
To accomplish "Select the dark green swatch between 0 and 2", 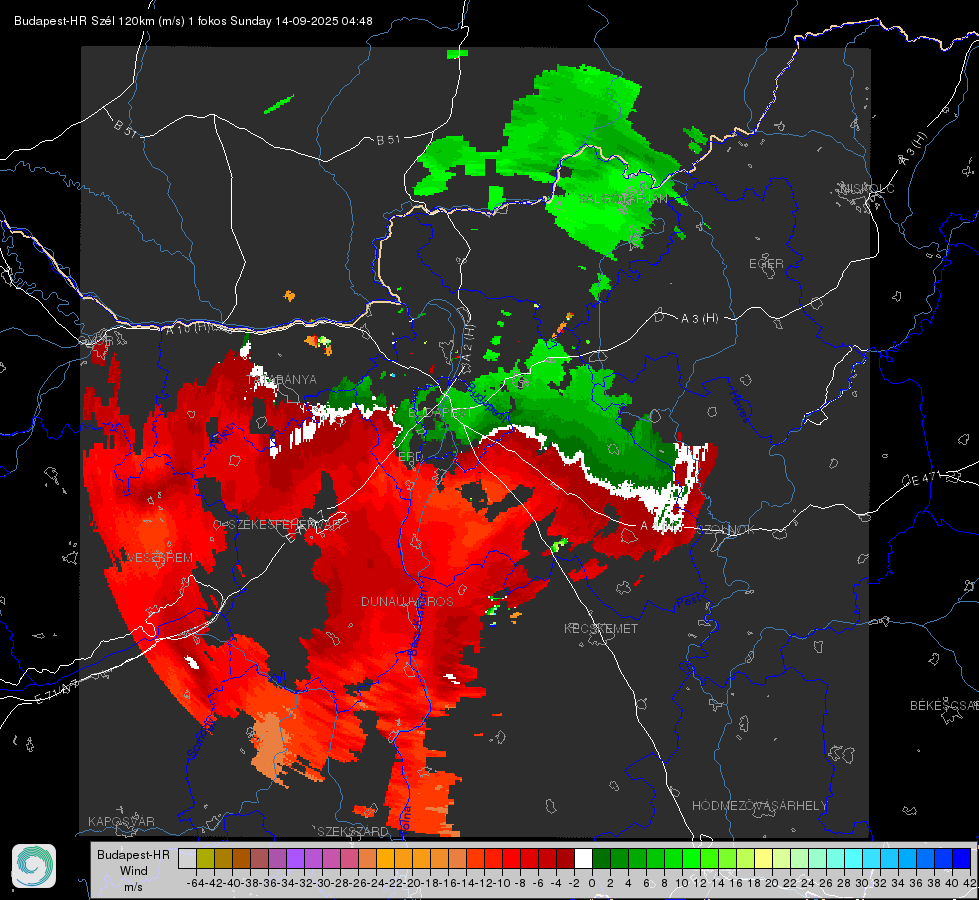I will point(601,858).
